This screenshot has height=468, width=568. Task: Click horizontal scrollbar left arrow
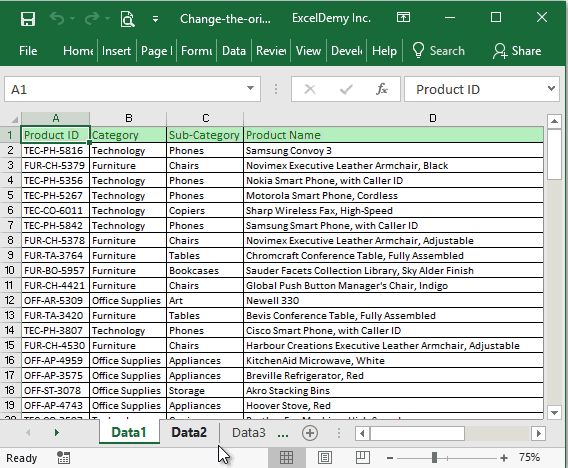coord(362,433)
